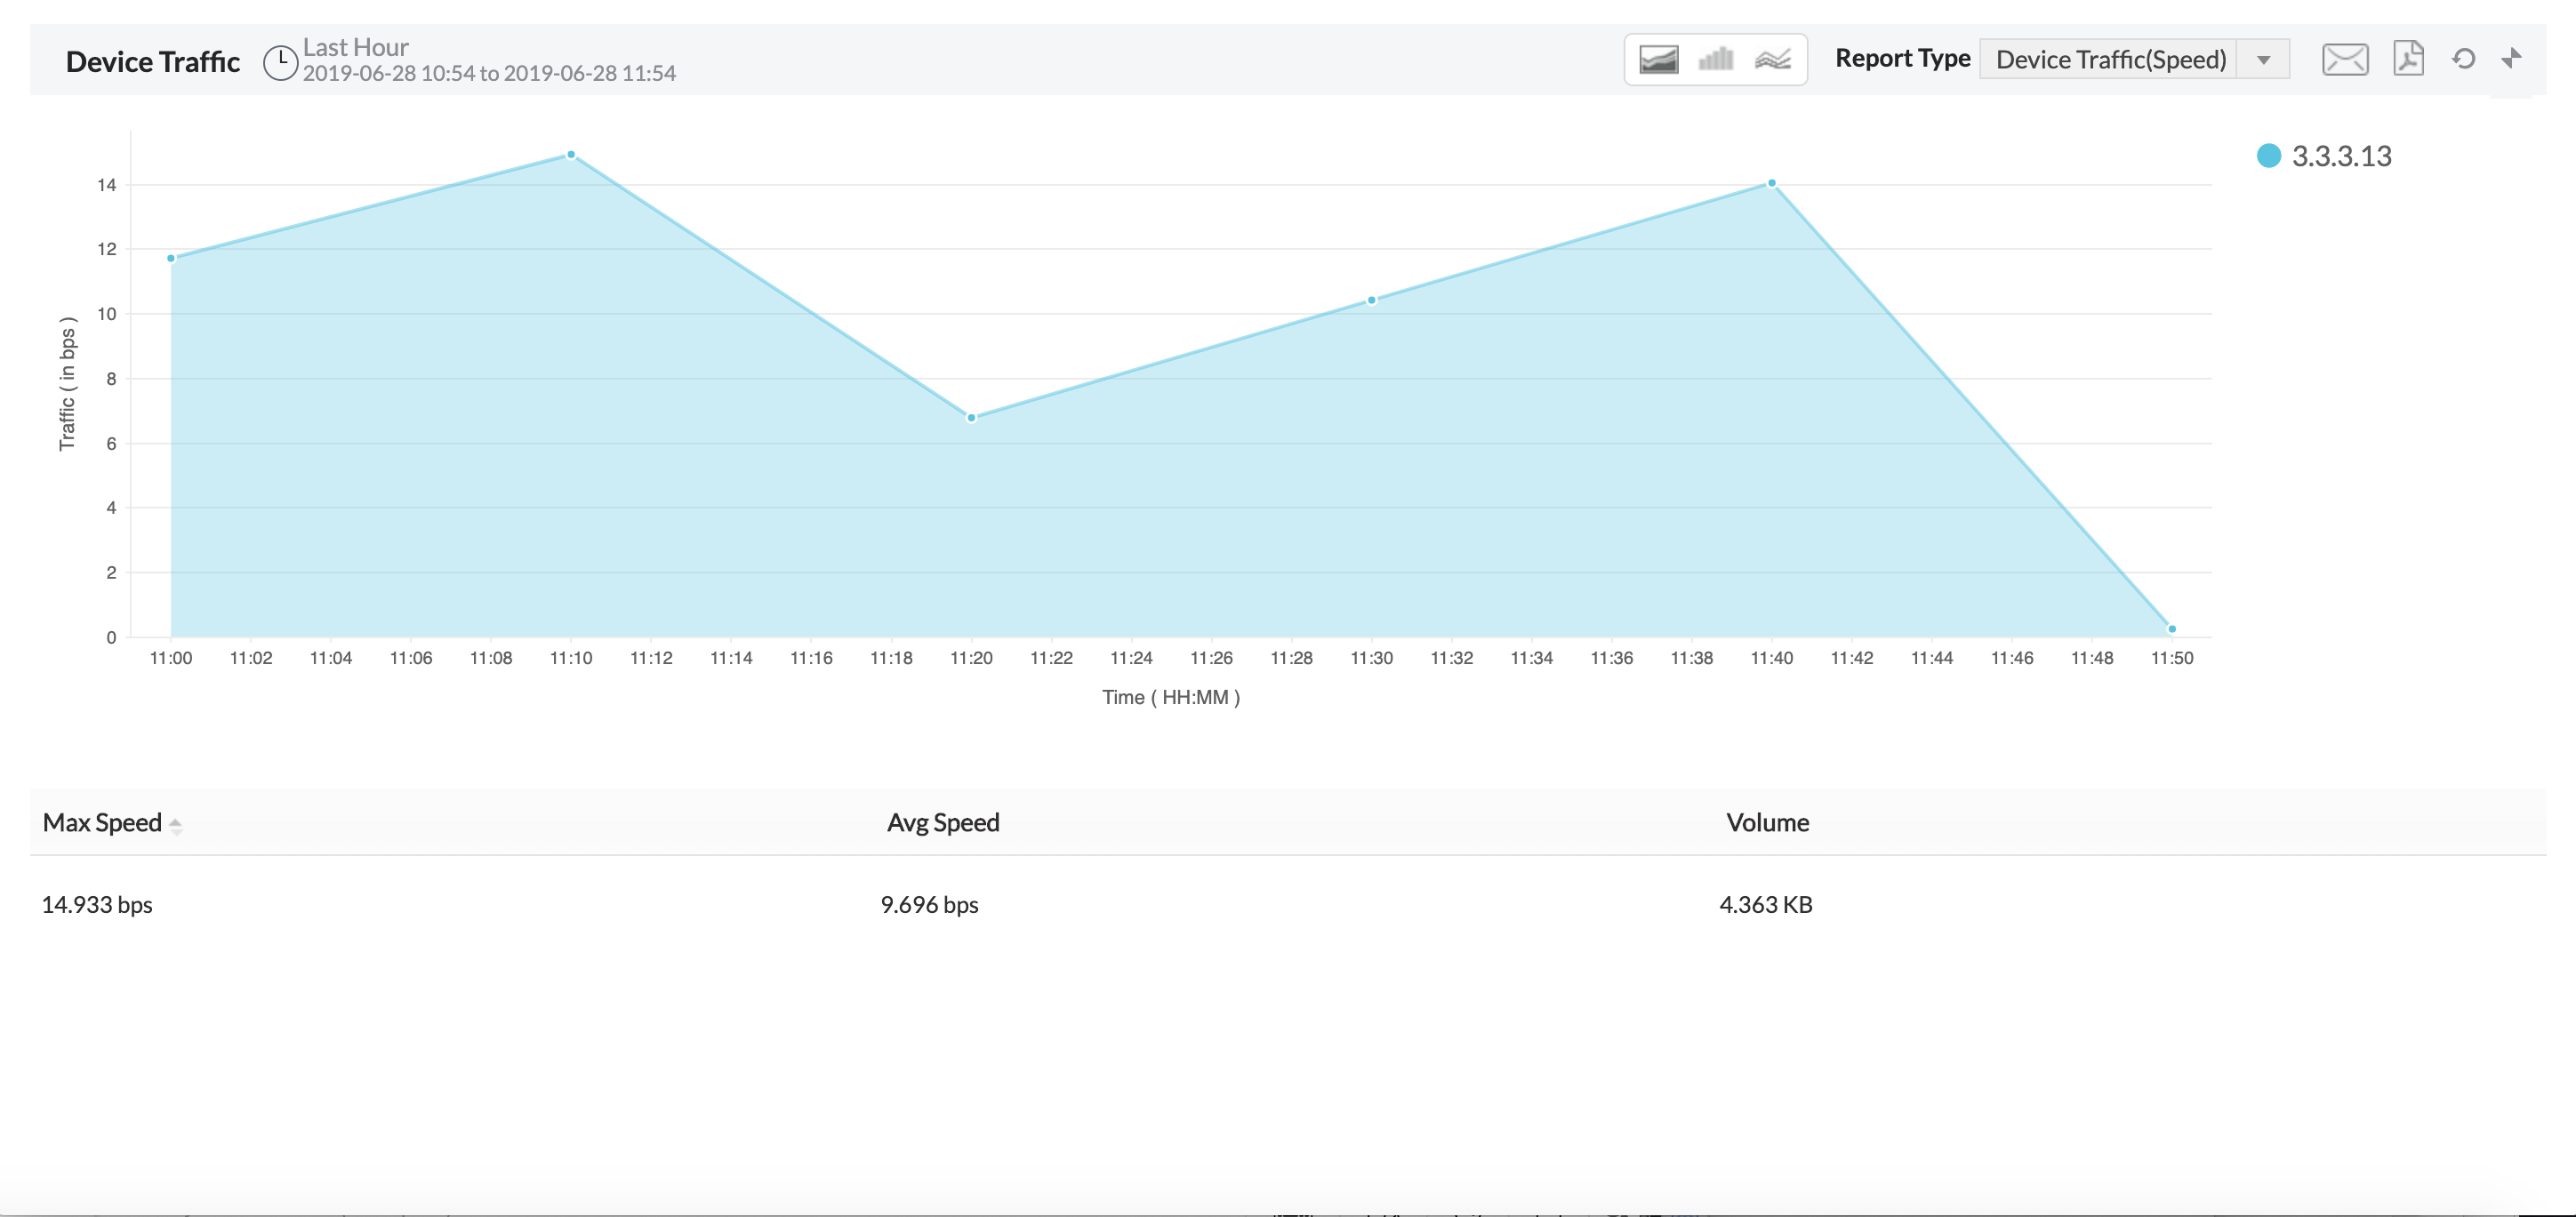
Task: Email this report via envelope icon
Action: [x=2344, y=60]
